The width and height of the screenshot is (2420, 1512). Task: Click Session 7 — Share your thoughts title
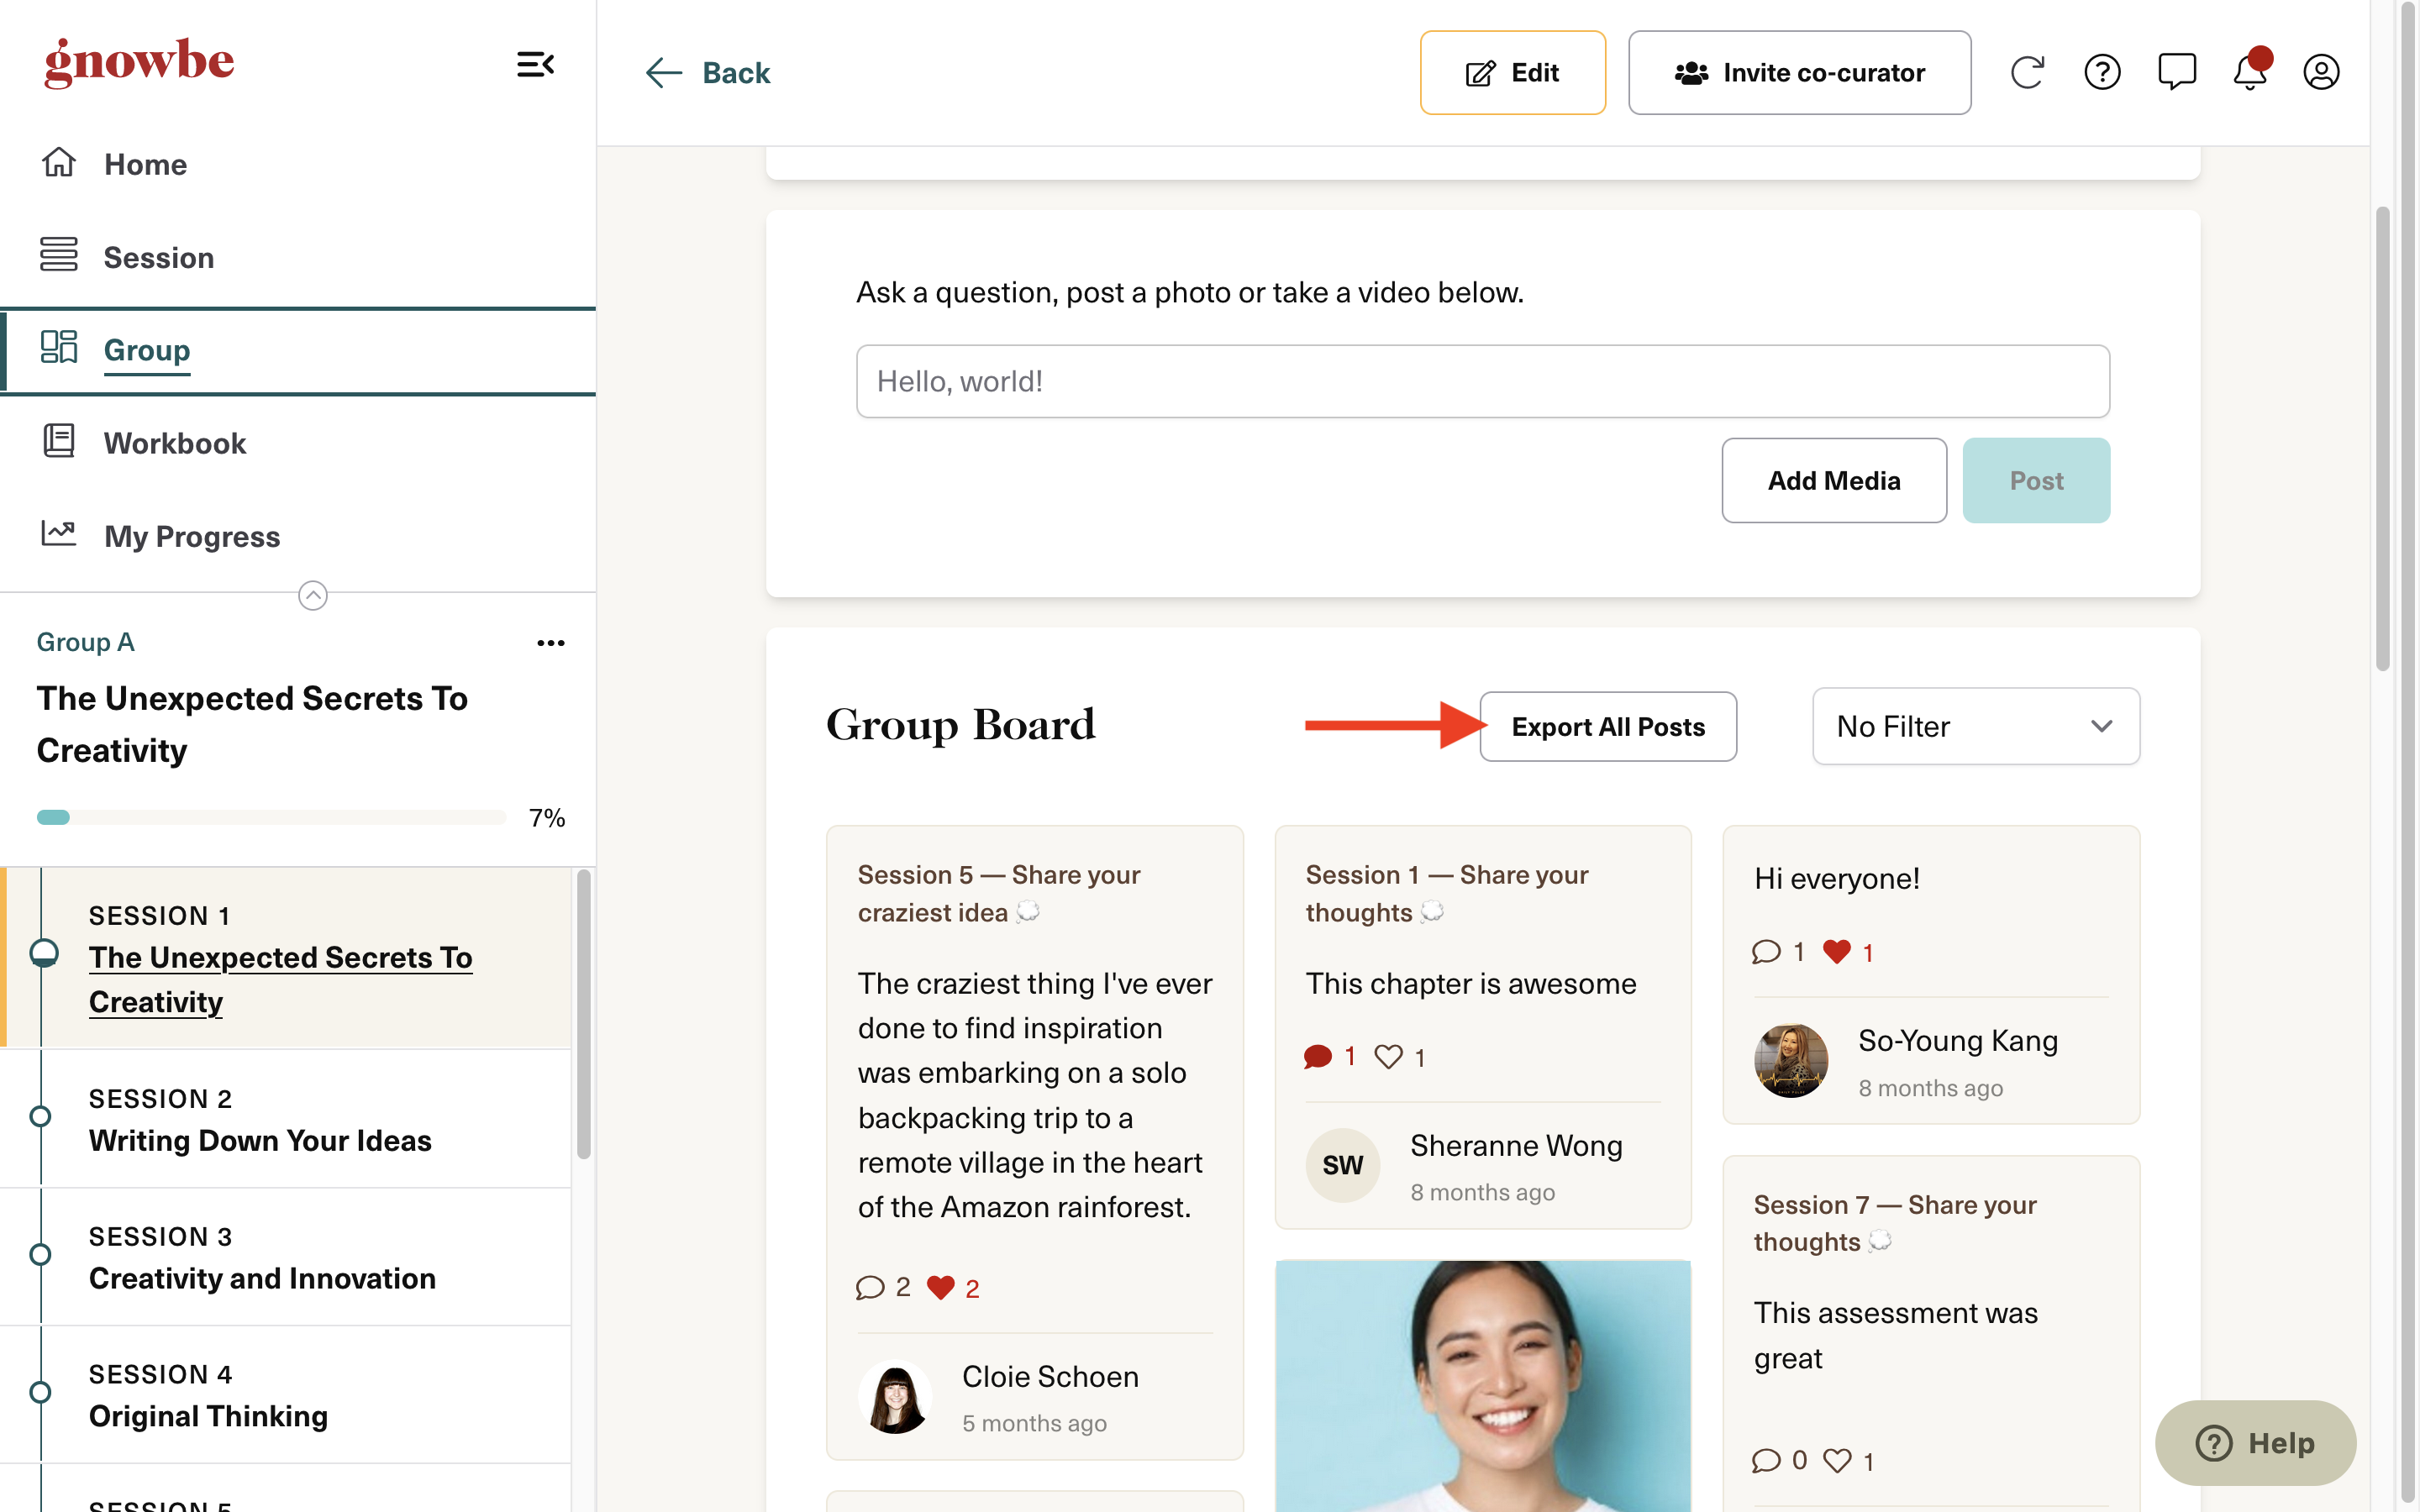coord(1894,1222)
